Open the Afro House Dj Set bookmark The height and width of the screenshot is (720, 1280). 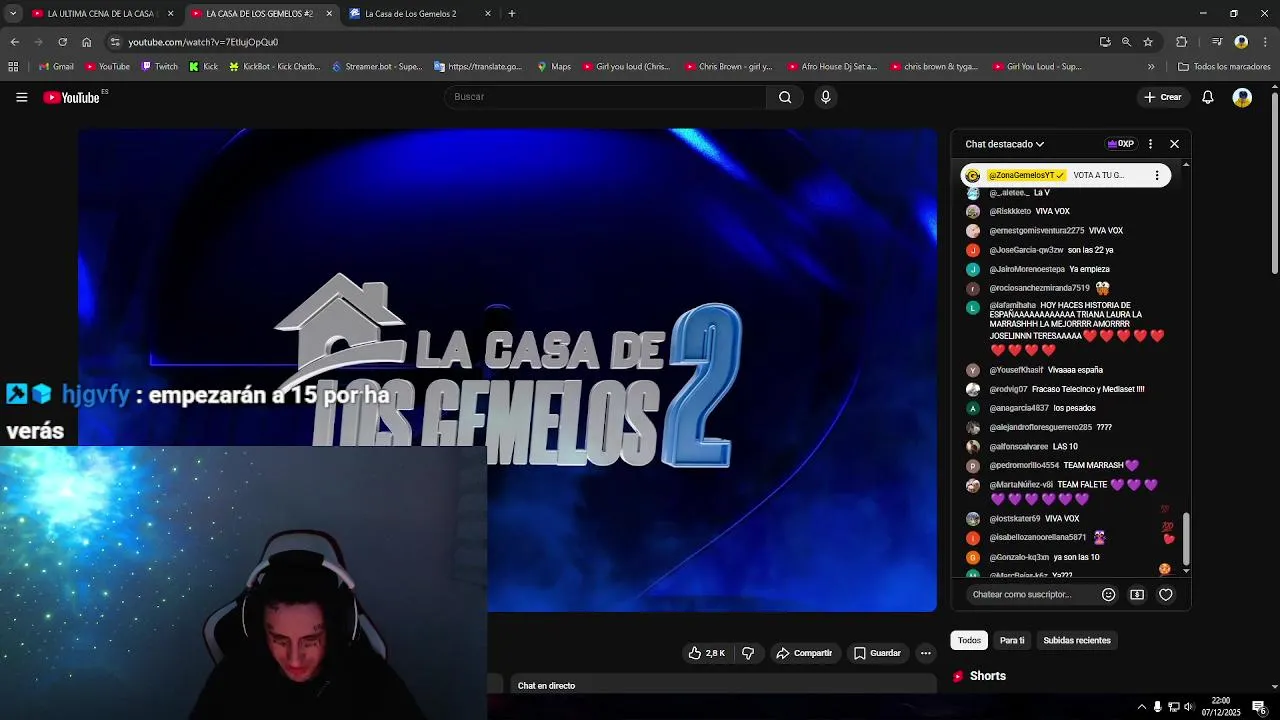832,67
